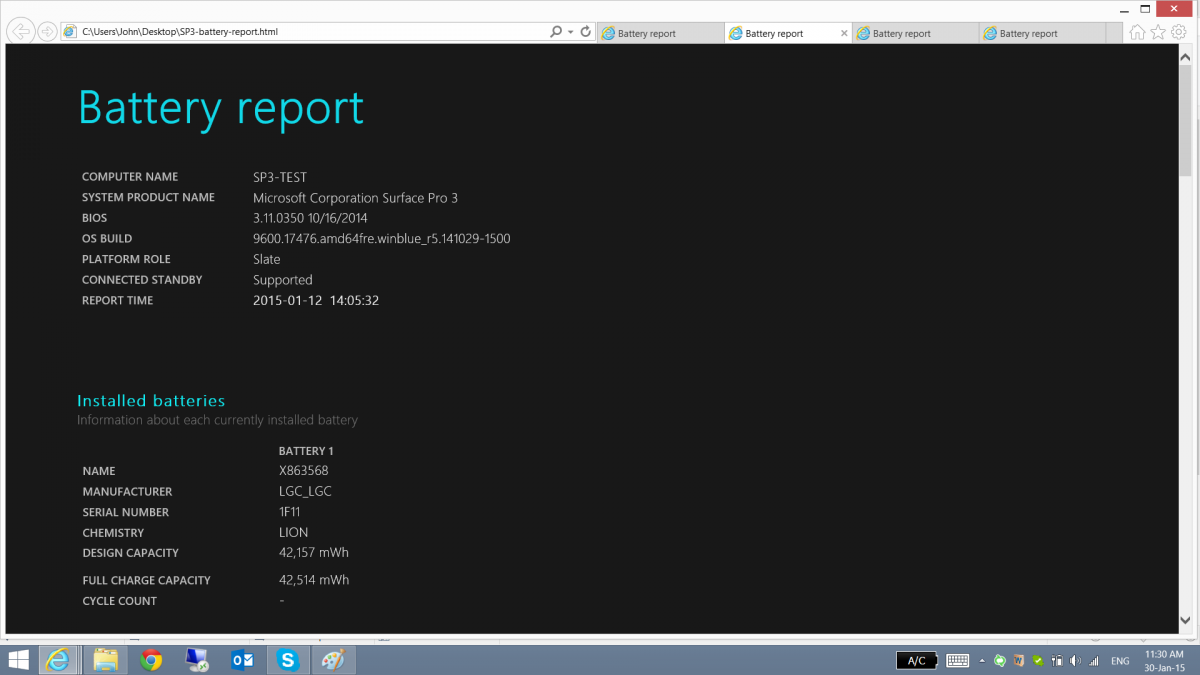Click the battery name X863568

click(304, 471)
